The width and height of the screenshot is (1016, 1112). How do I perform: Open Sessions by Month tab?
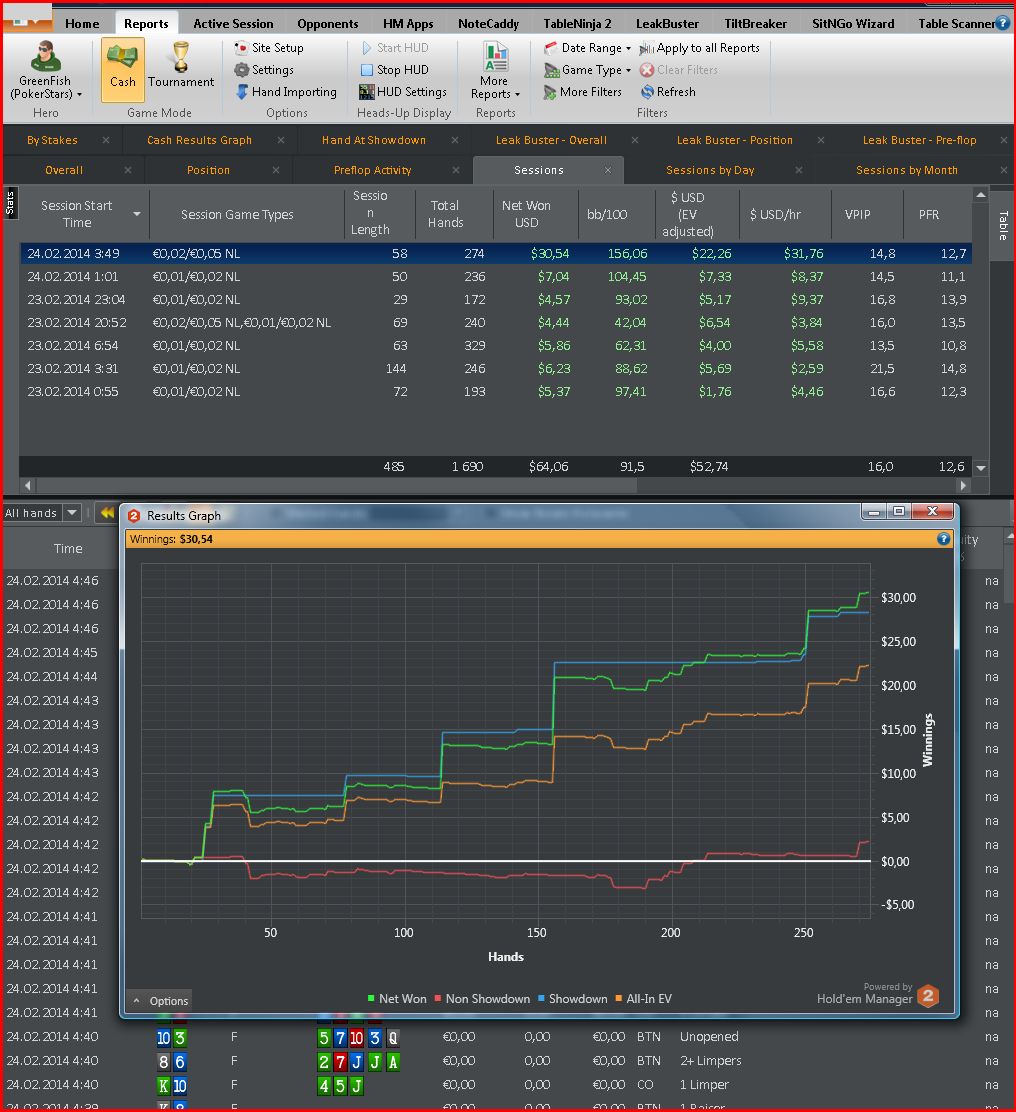(x=906, y=170)
